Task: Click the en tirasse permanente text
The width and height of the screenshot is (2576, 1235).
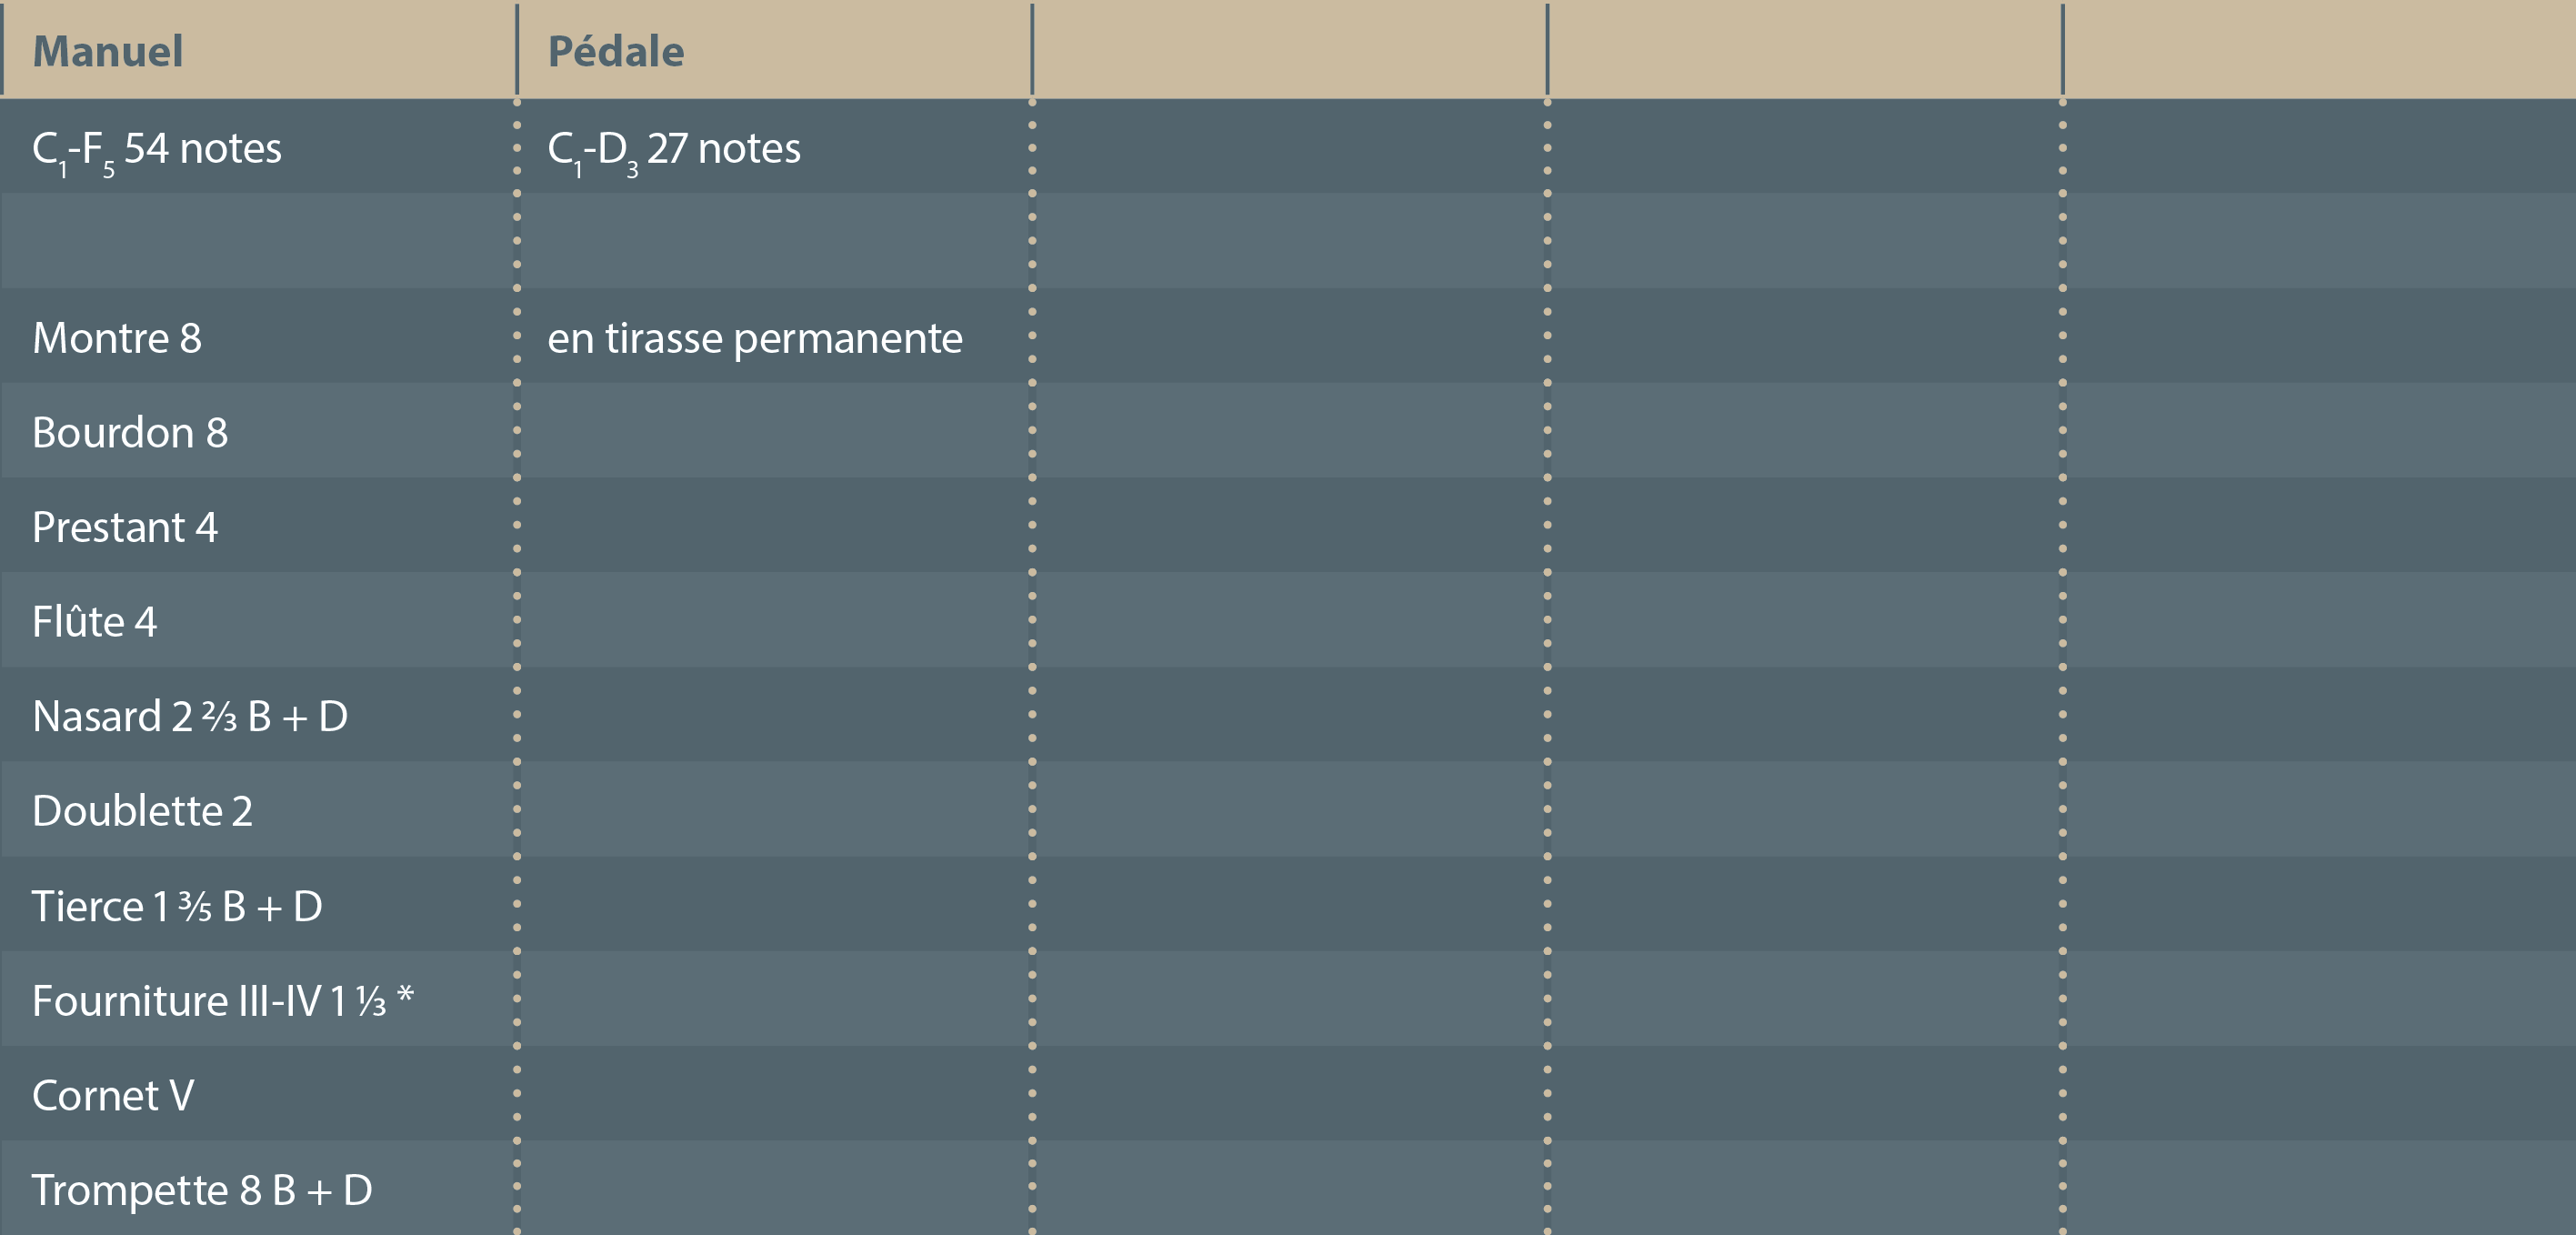Action: [x=754, y=338]
